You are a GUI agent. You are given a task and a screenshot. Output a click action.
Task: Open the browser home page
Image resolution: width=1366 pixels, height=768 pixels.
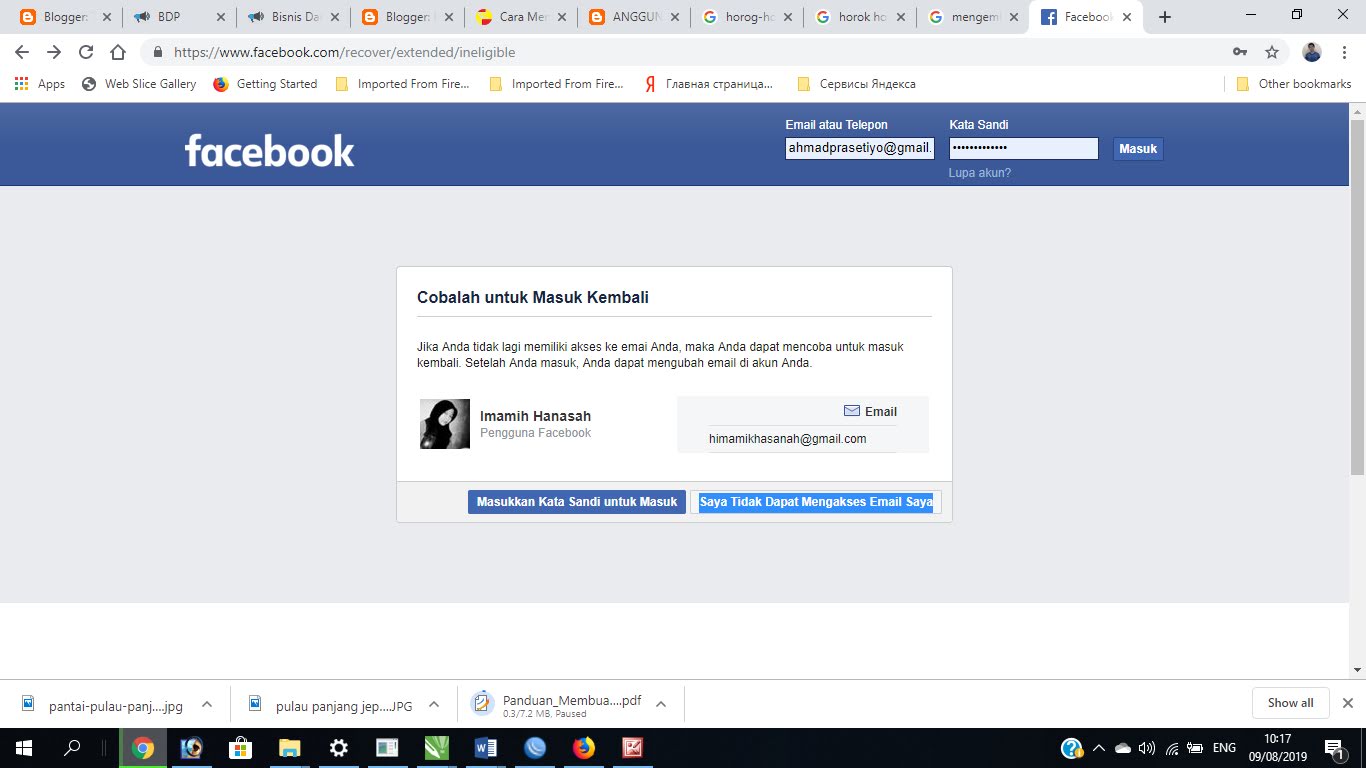[x=118, y=52]
